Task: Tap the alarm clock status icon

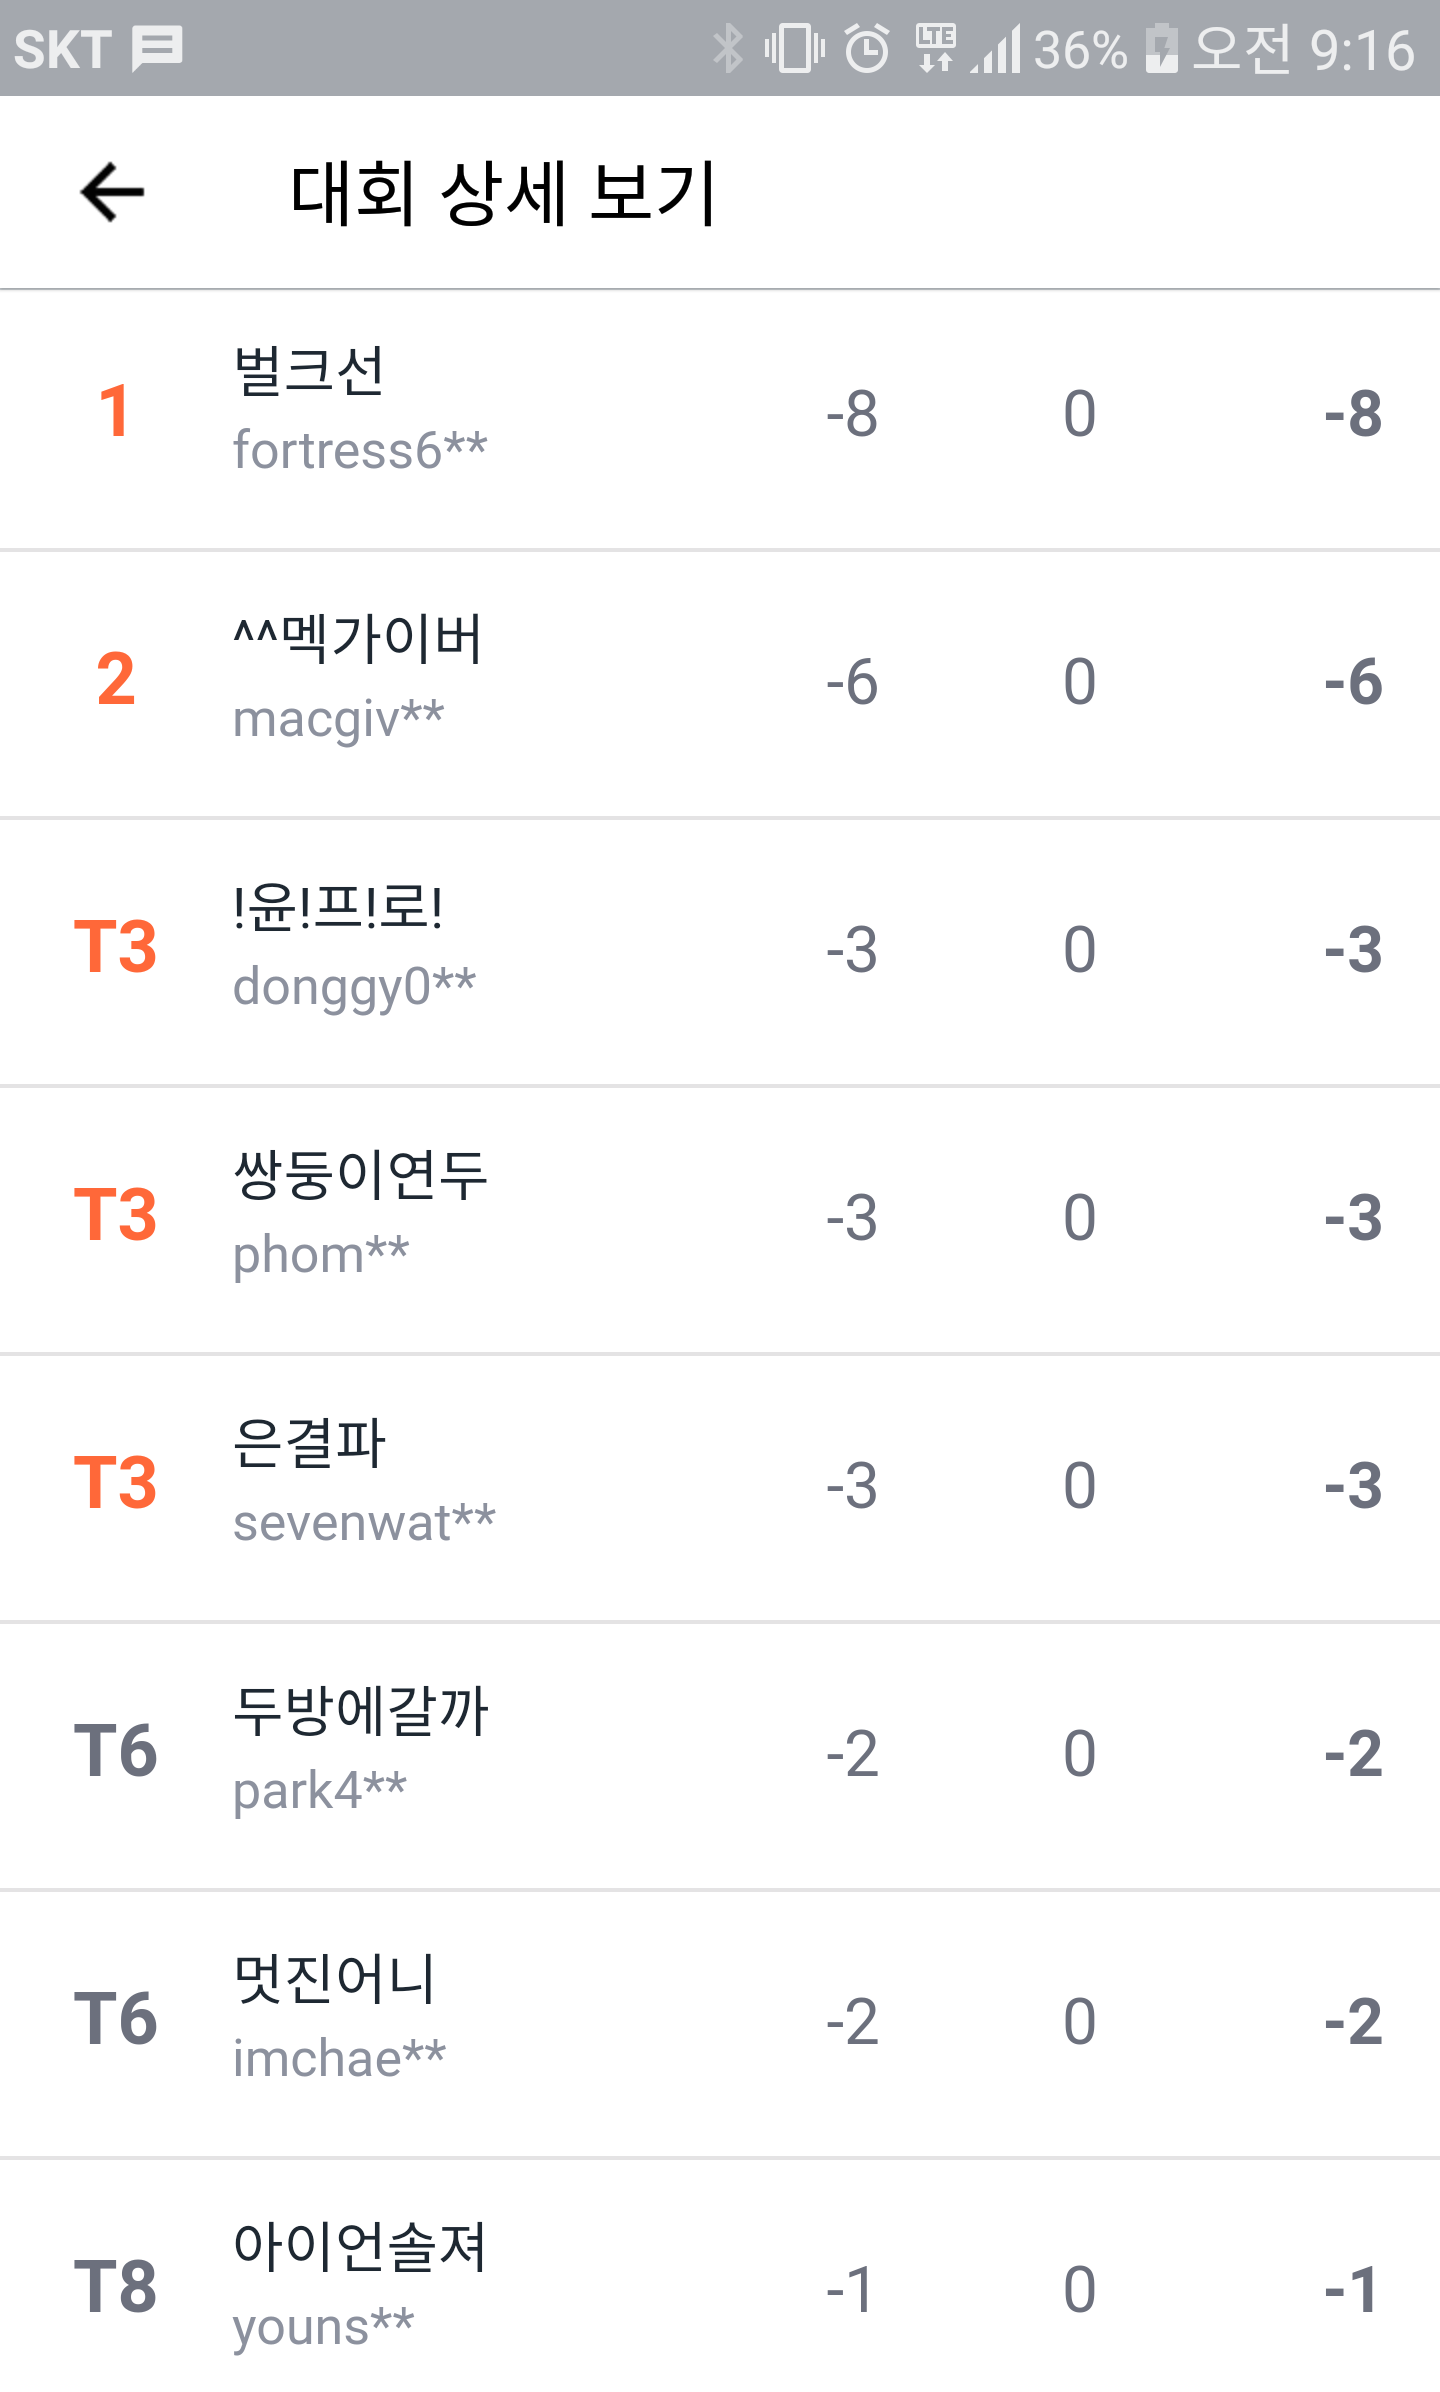Action: tap(866, 48)
